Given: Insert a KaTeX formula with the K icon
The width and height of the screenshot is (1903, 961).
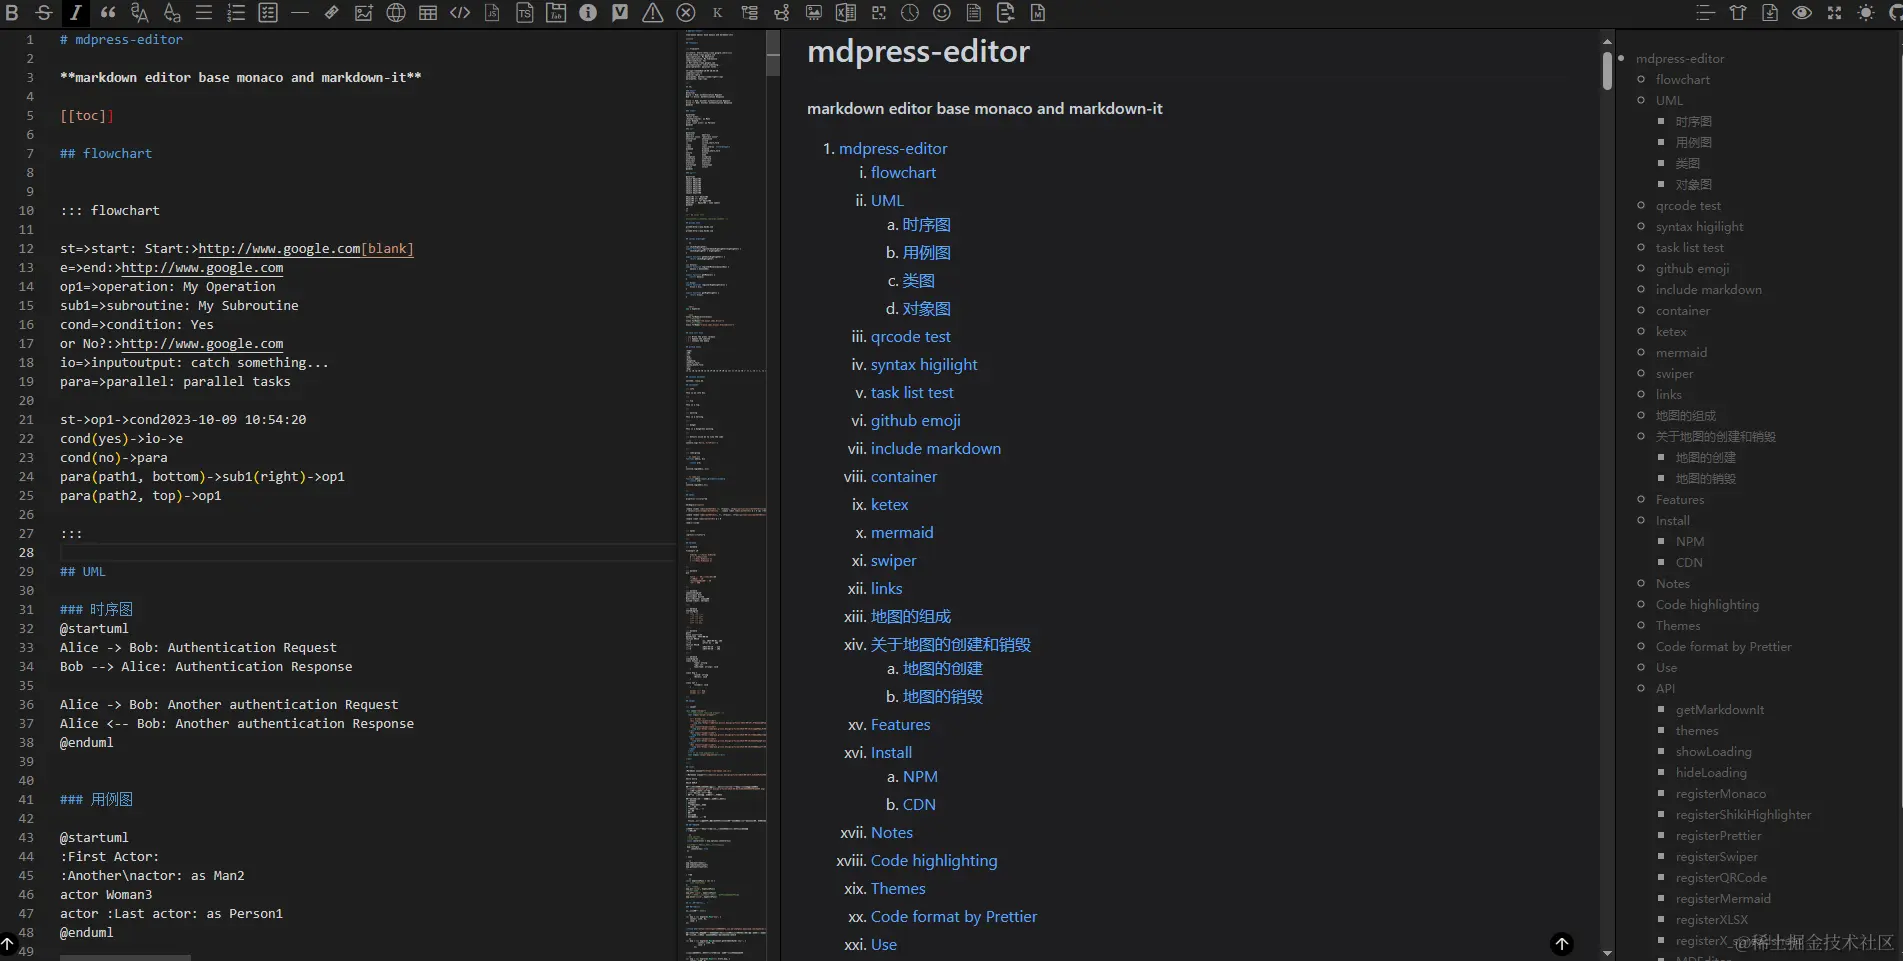Looking at the screenshot, I should 717,13.
